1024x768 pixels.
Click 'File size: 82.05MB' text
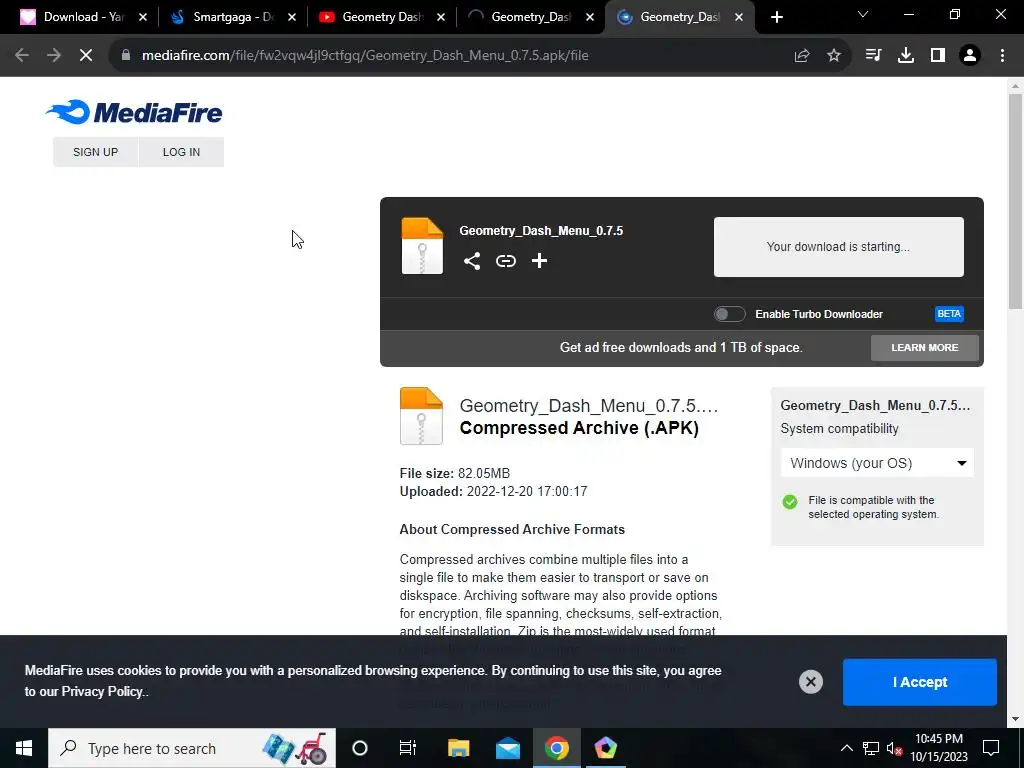tap(455, 473)
